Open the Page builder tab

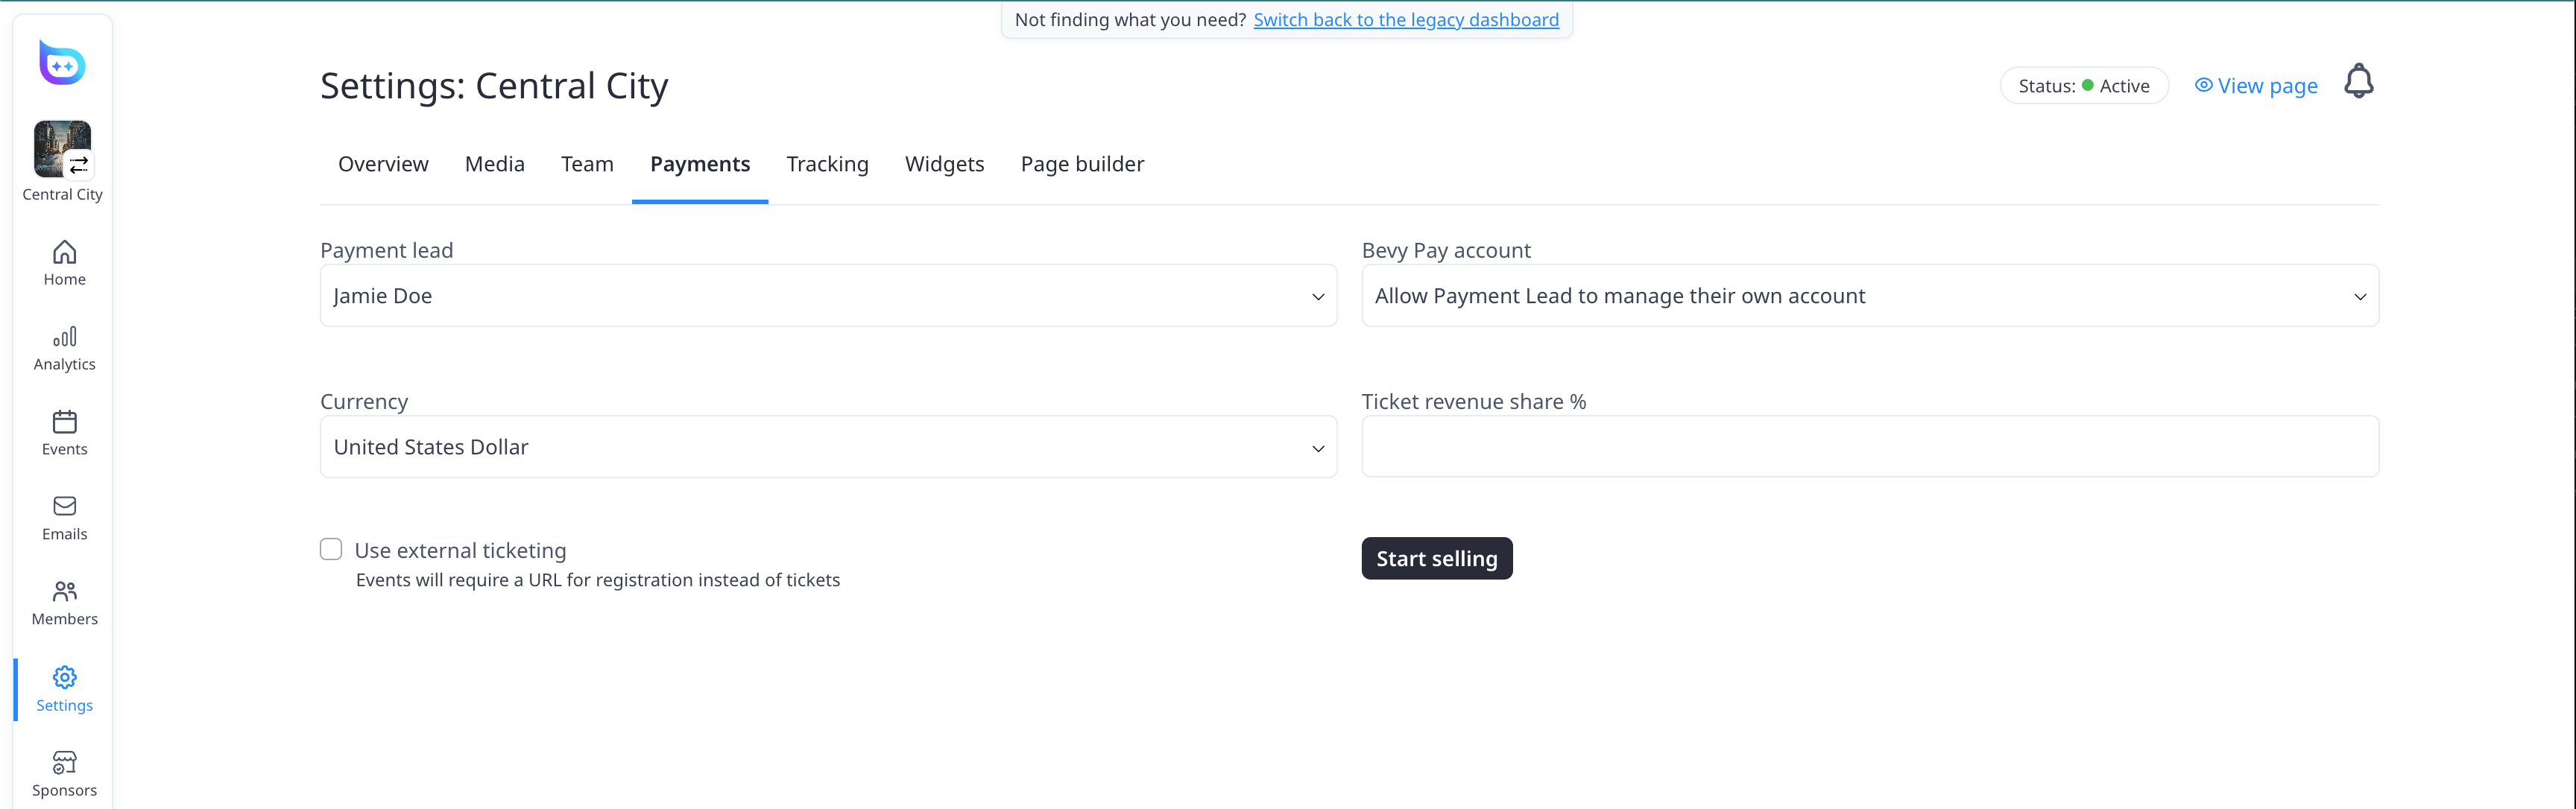click(x=1082, y=163)
